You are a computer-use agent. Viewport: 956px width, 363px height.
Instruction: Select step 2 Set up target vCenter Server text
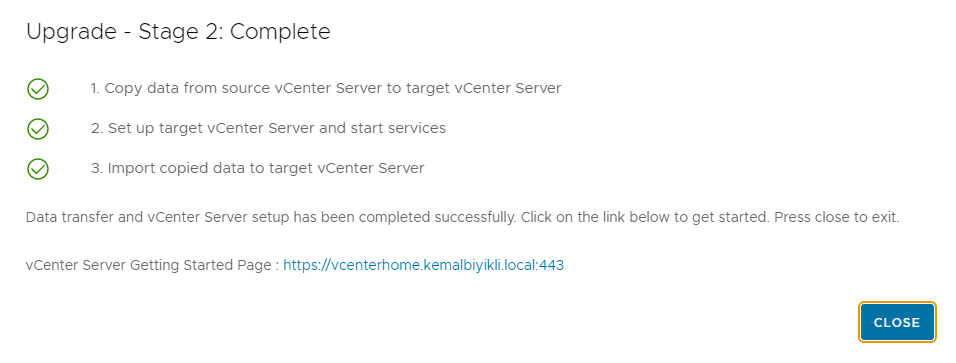click(x=268, y=128)
